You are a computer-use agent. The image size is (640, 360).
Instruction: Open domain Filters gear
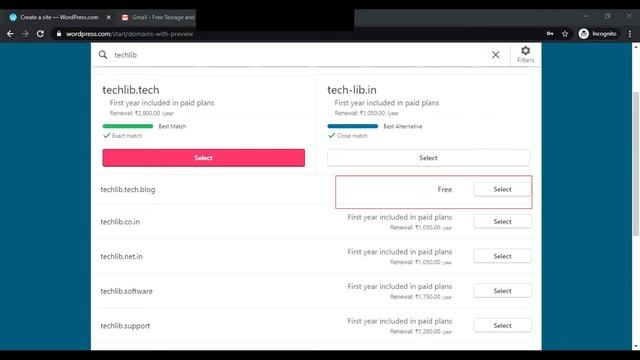525,54
